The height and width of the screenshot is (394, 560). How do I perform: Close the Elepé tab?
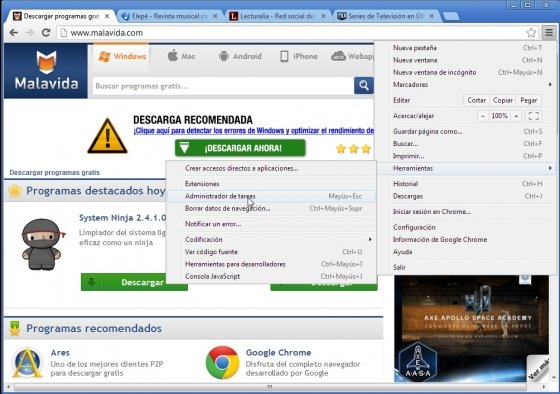pyautogui.click(x=215, y=16)
